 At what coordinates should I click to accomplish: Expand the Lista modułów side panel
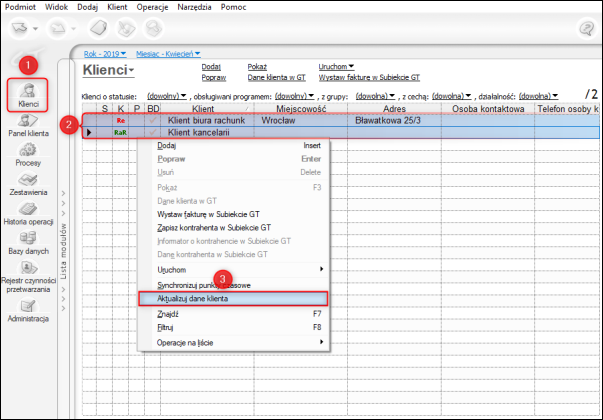(x=64, y=251)
